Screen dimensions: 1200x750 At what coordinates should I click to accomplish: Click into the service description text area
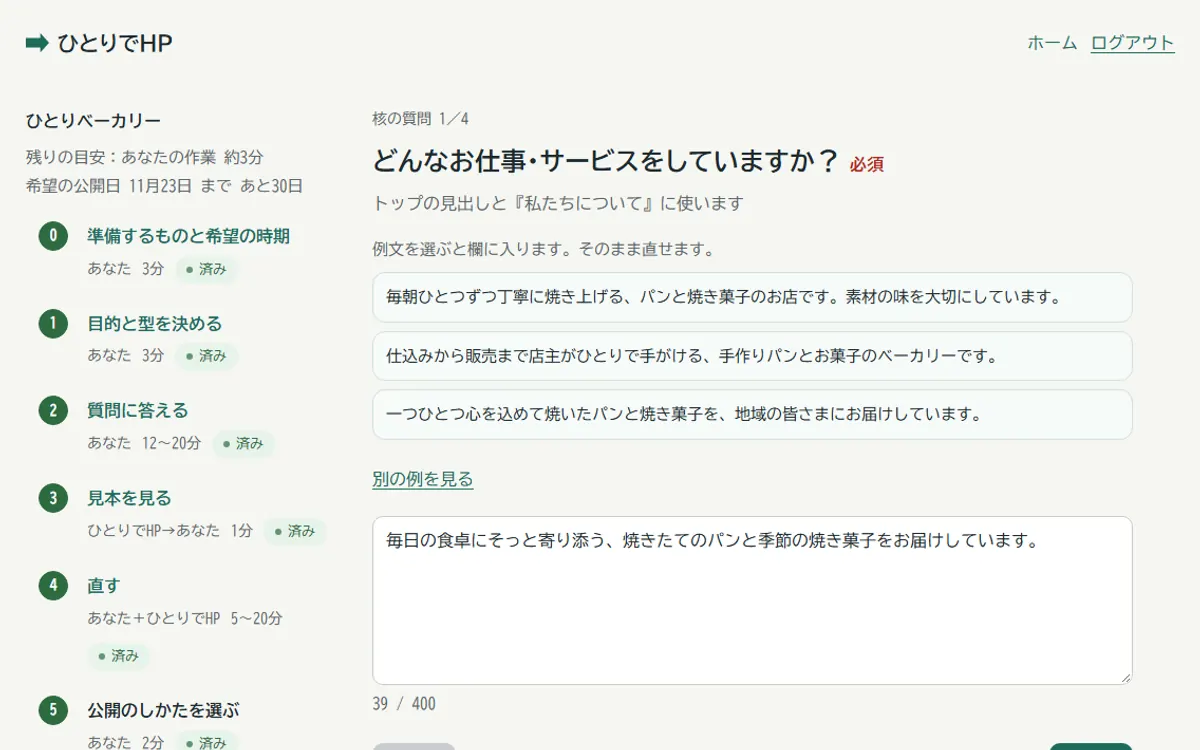point(752,600)
